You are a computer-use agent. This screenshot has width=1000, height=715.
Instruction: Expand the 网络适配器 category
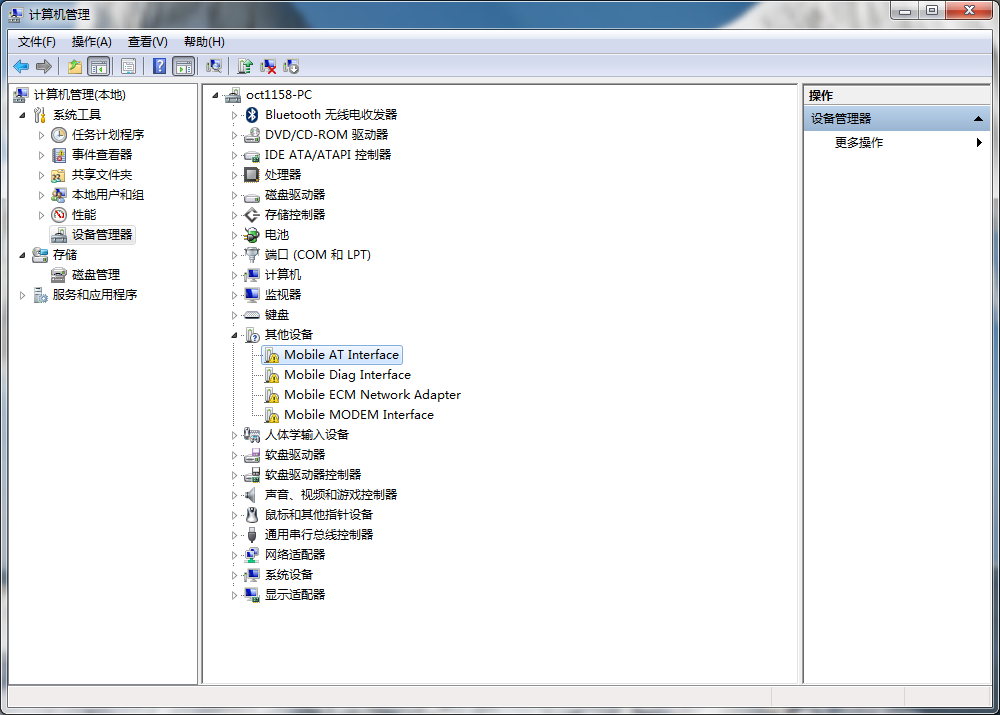[235, 555]
